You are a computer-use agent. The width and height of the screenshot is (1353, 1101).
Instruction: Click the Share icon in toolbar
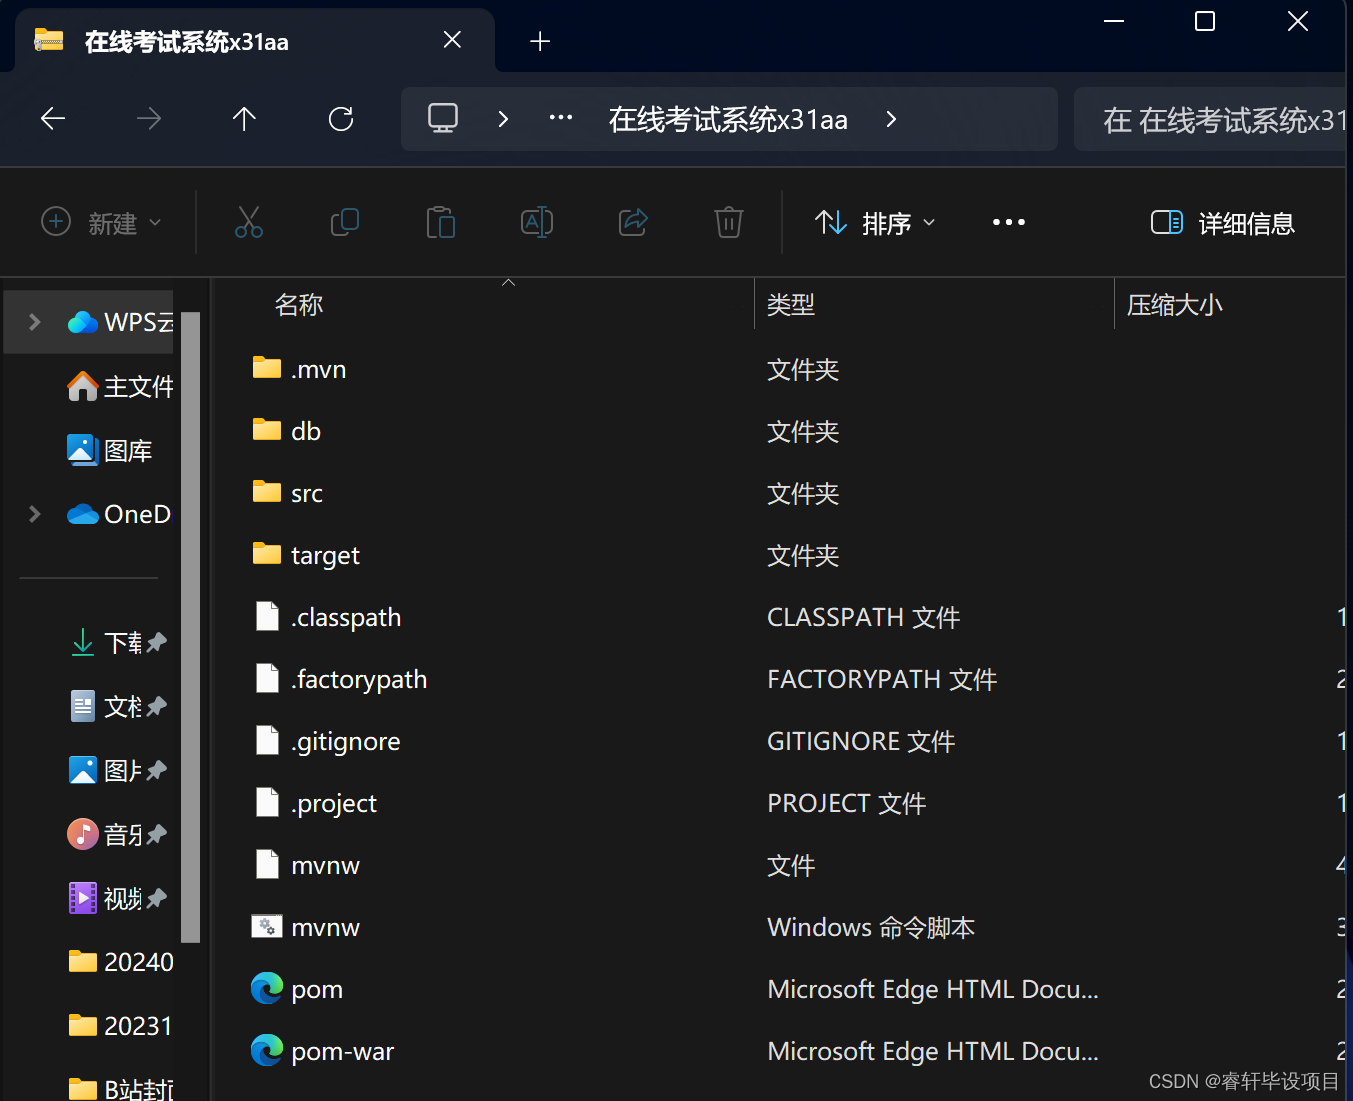click(x=632, y=222)
